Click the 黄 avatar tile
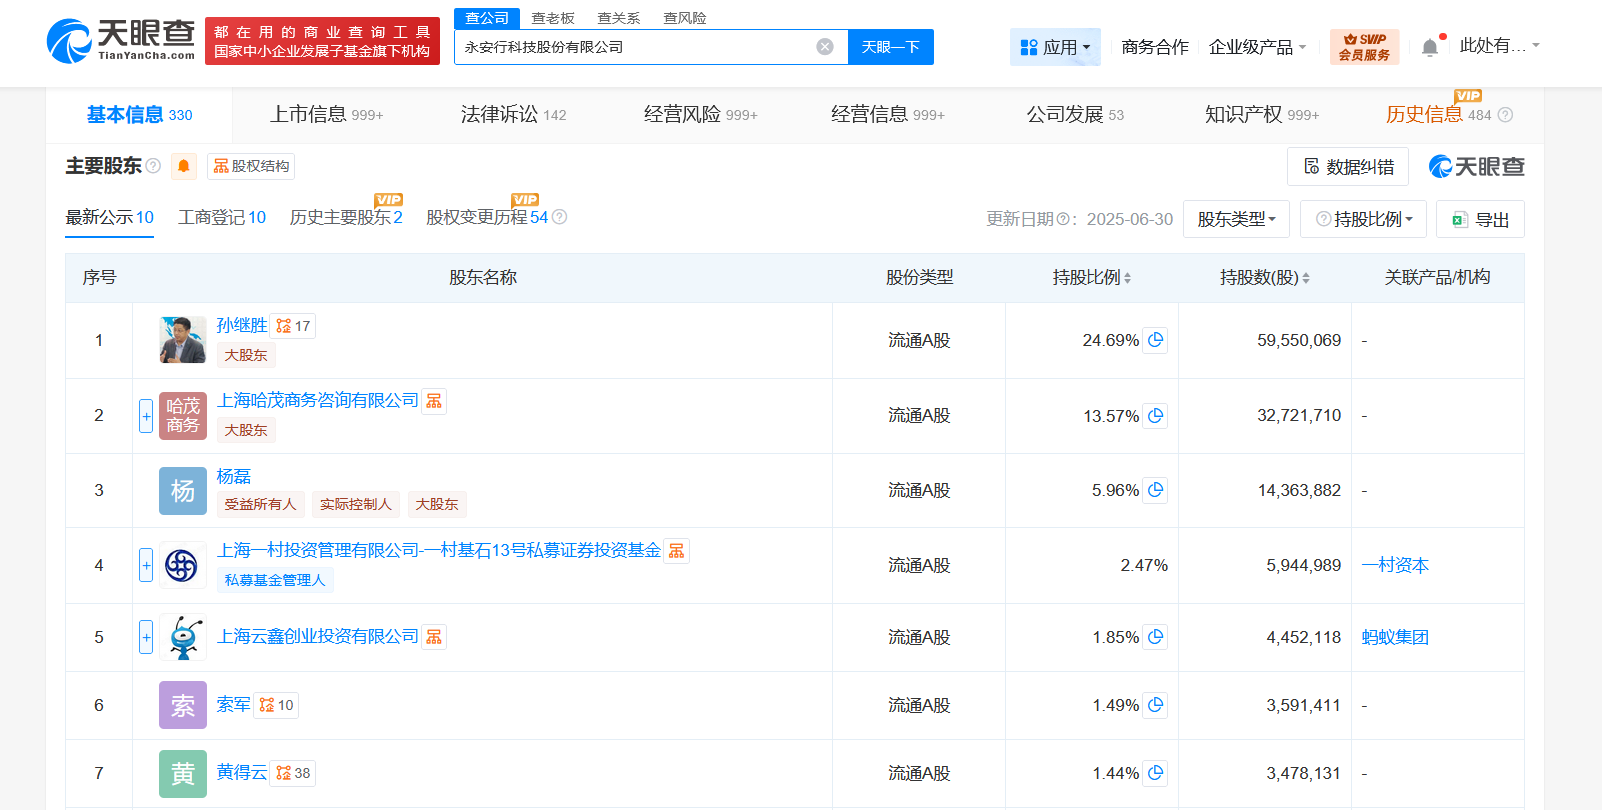The height and width of the screenshot is (810, 1602). pyautogui.click(x=183, y=773)
